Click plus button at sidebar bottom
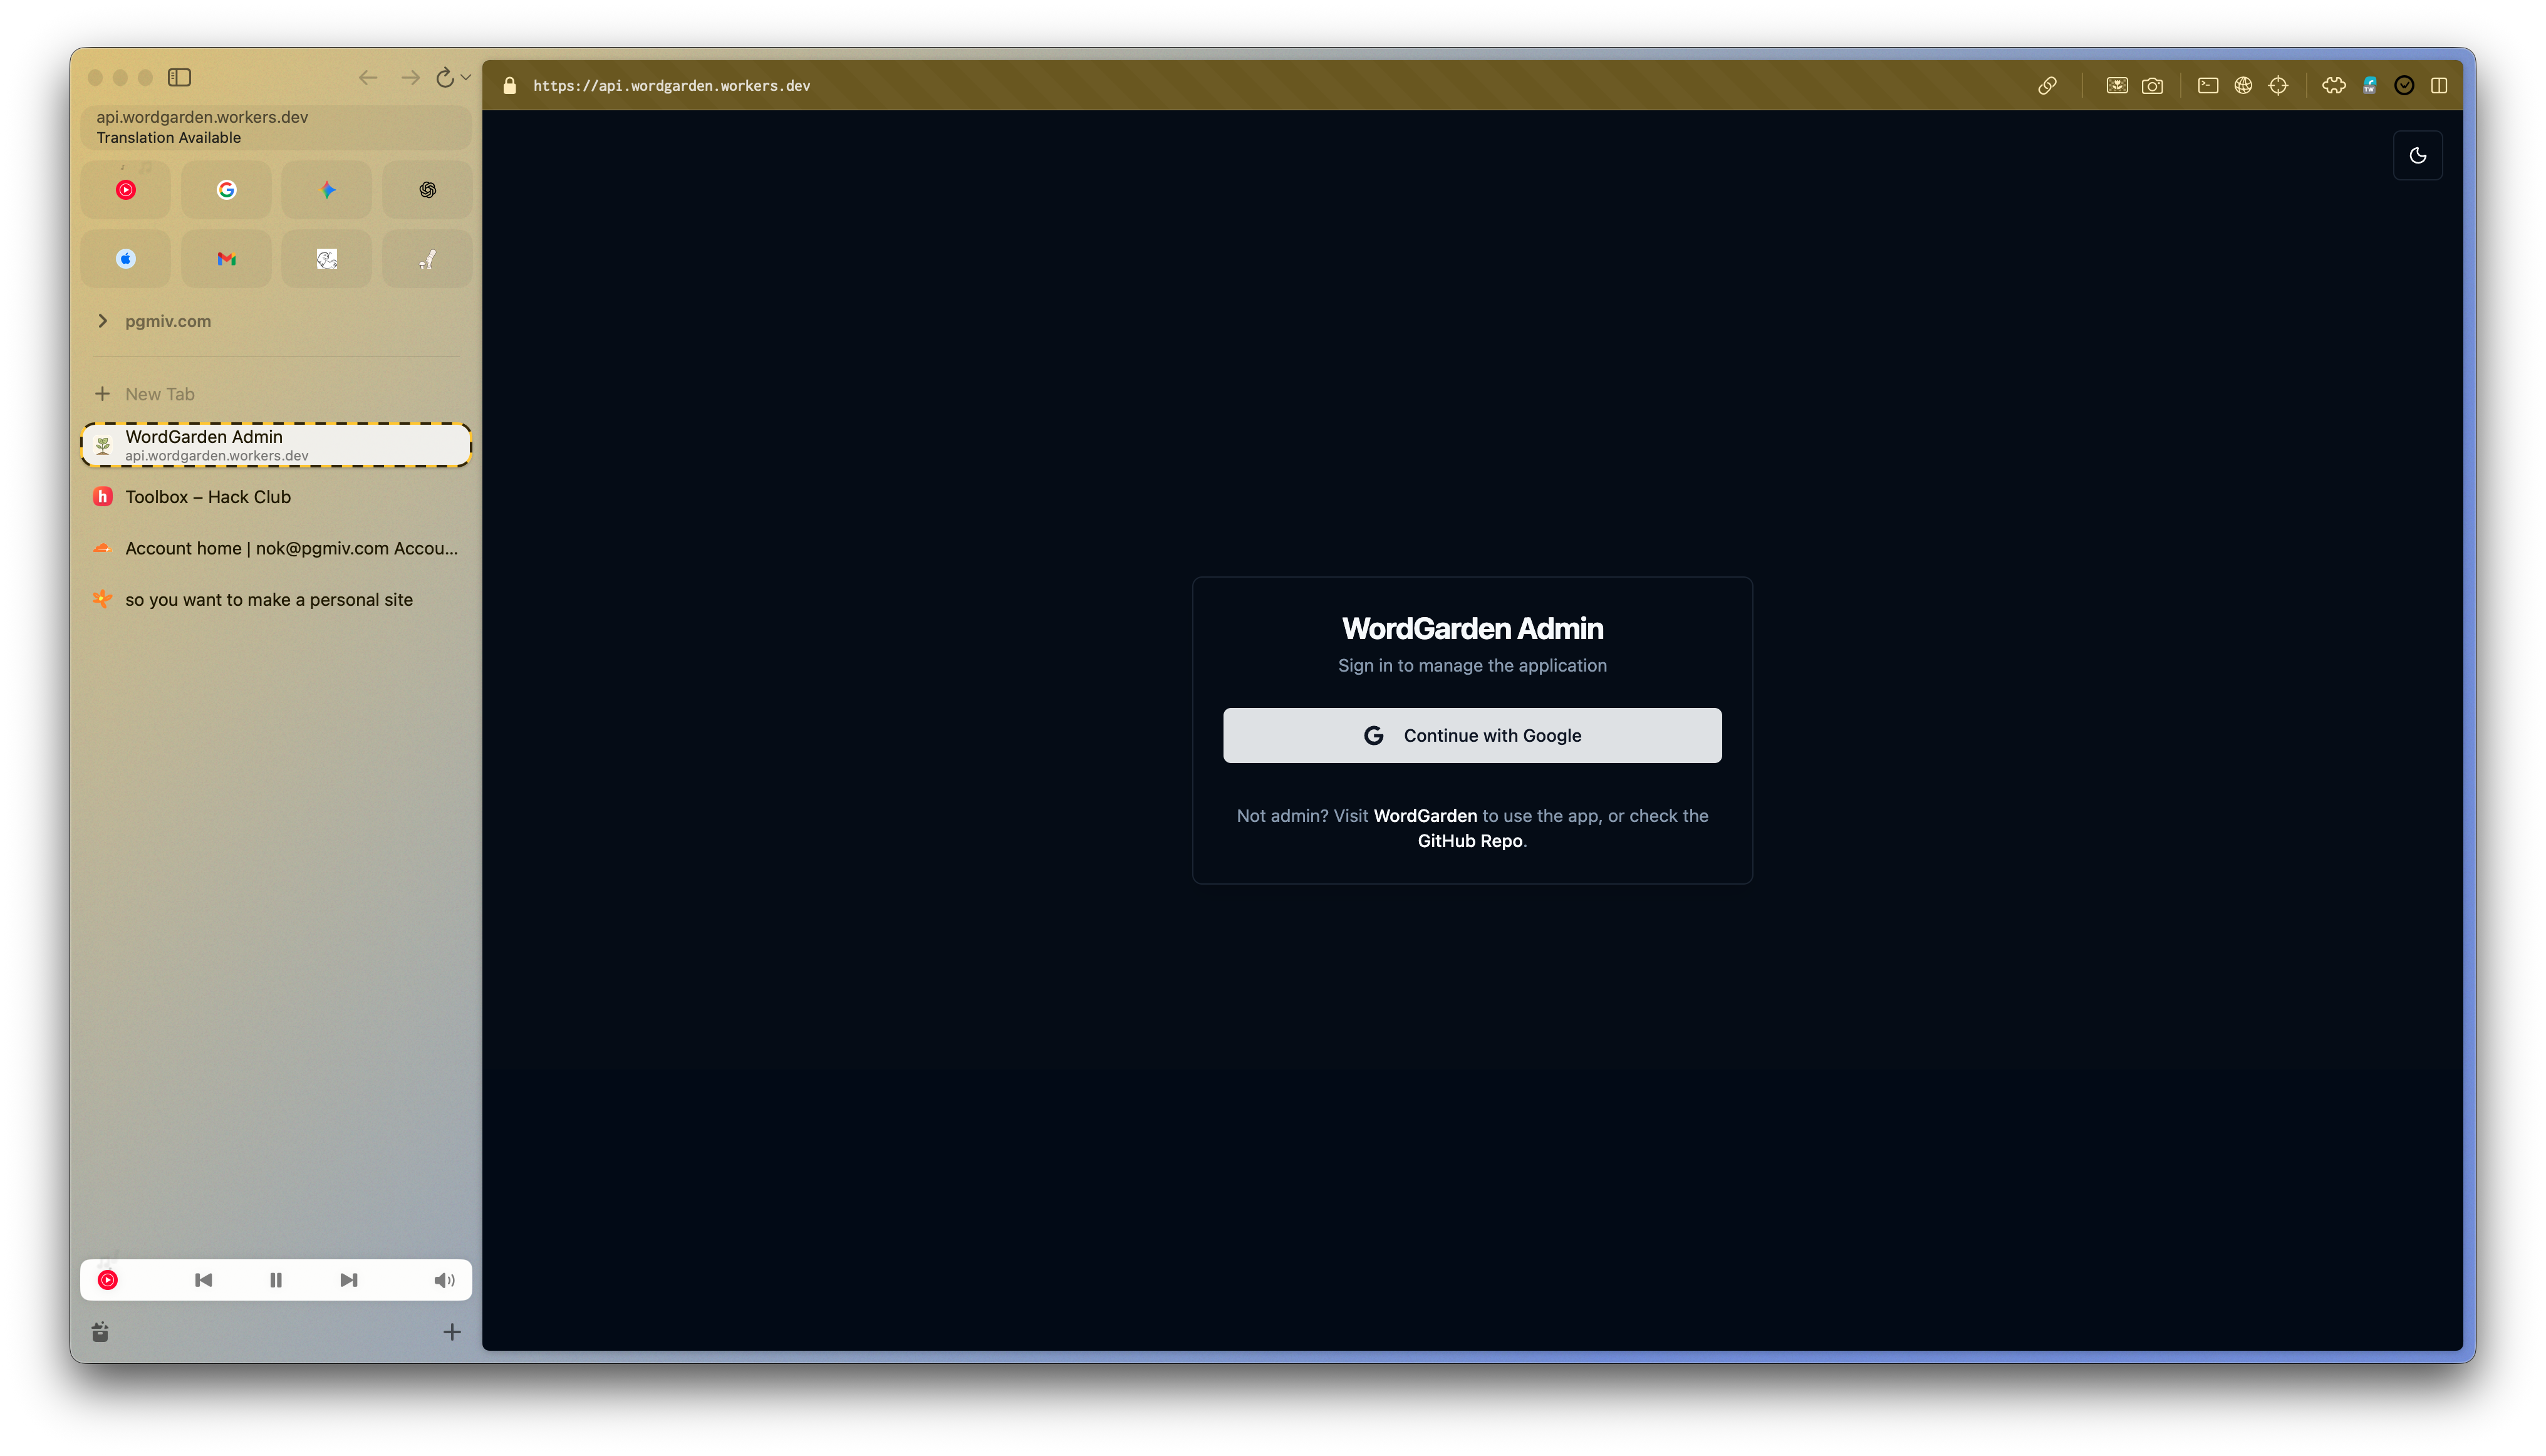Image resolution: width=2546 pixels, height=1456 pixels. tap(452, 1332)
